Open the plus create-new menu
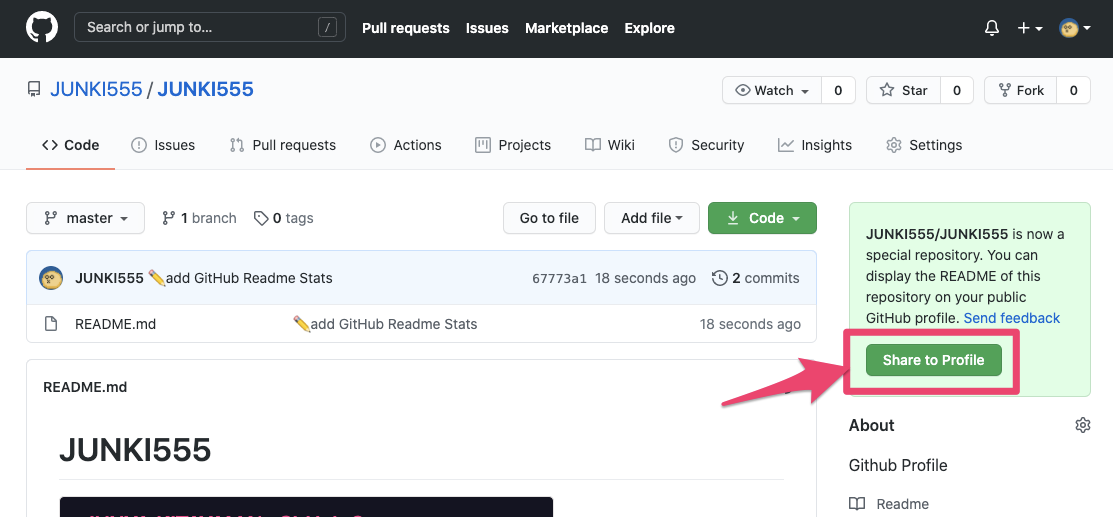1113x517 pixels. (x=1029, y=28)
